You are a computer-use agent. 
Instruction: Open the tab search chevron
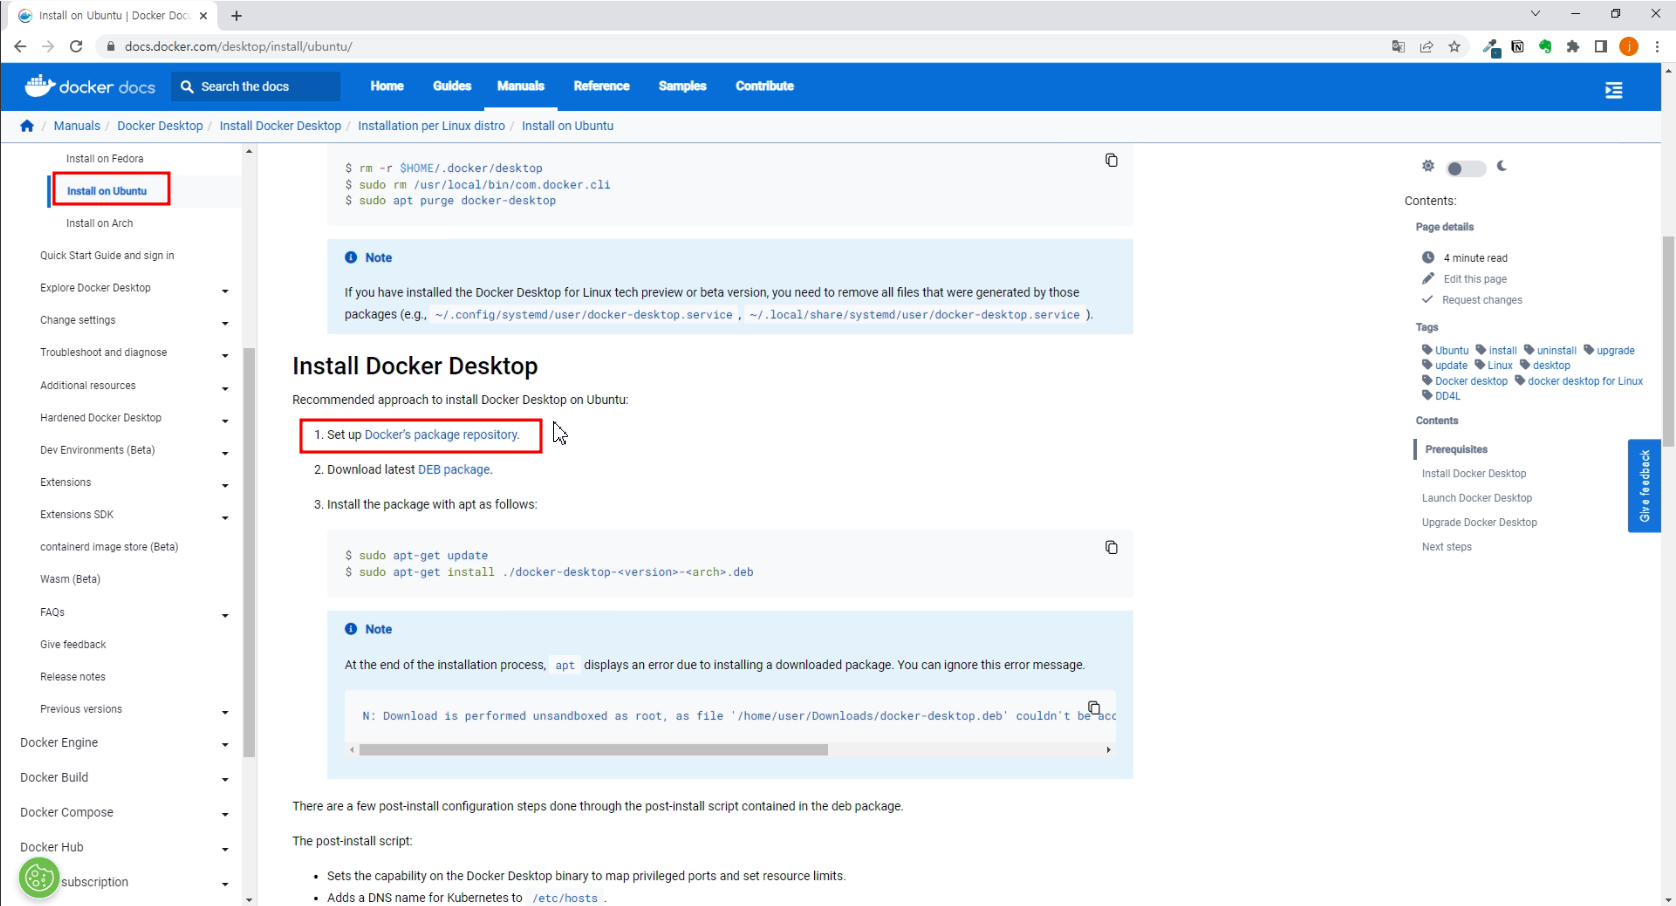click(1535, 14)
